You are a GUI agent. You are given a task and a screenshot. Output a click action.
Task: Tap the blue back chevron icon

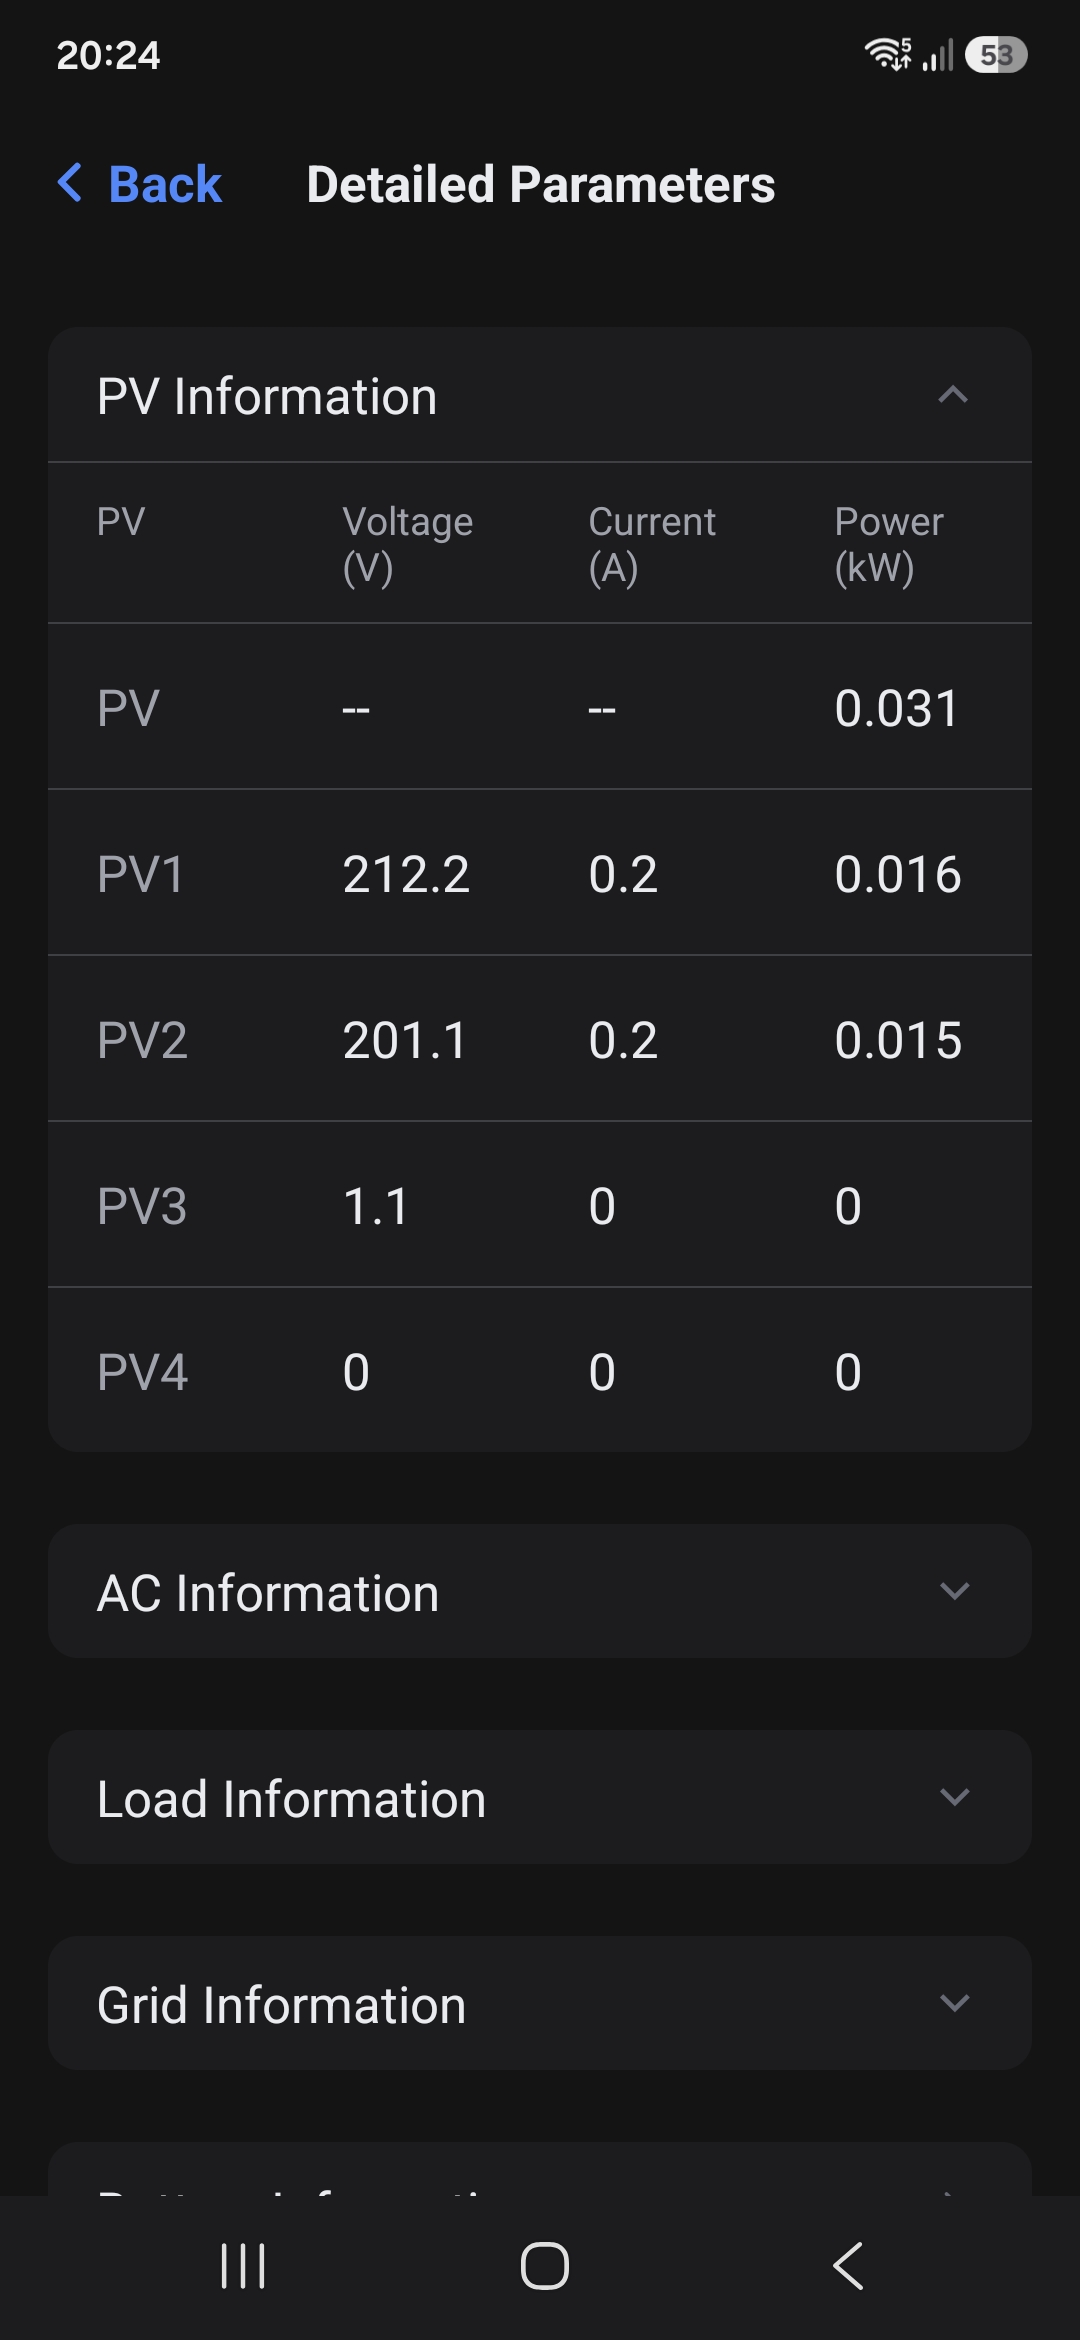pyautogui.click(x=70, y=183)
